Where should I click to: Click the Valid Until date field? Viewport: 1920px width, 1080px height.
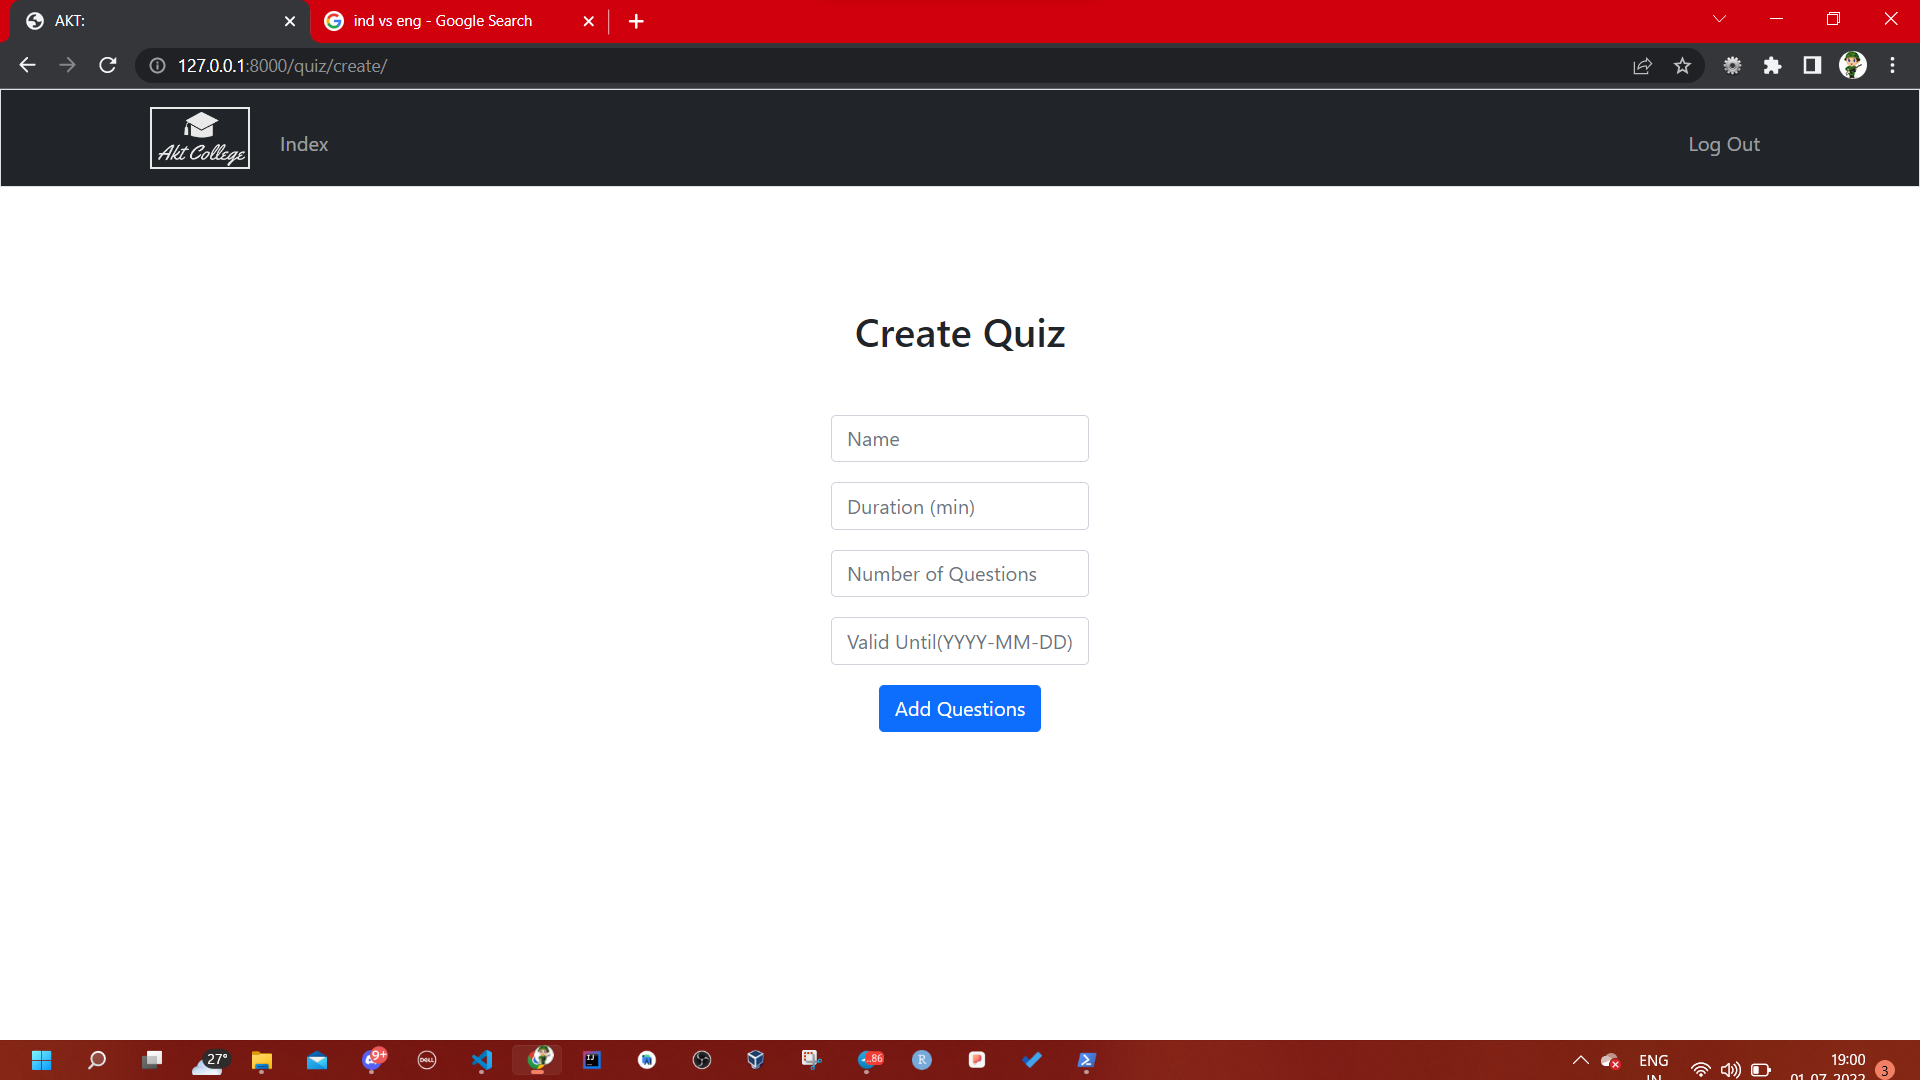coord(960,641)
